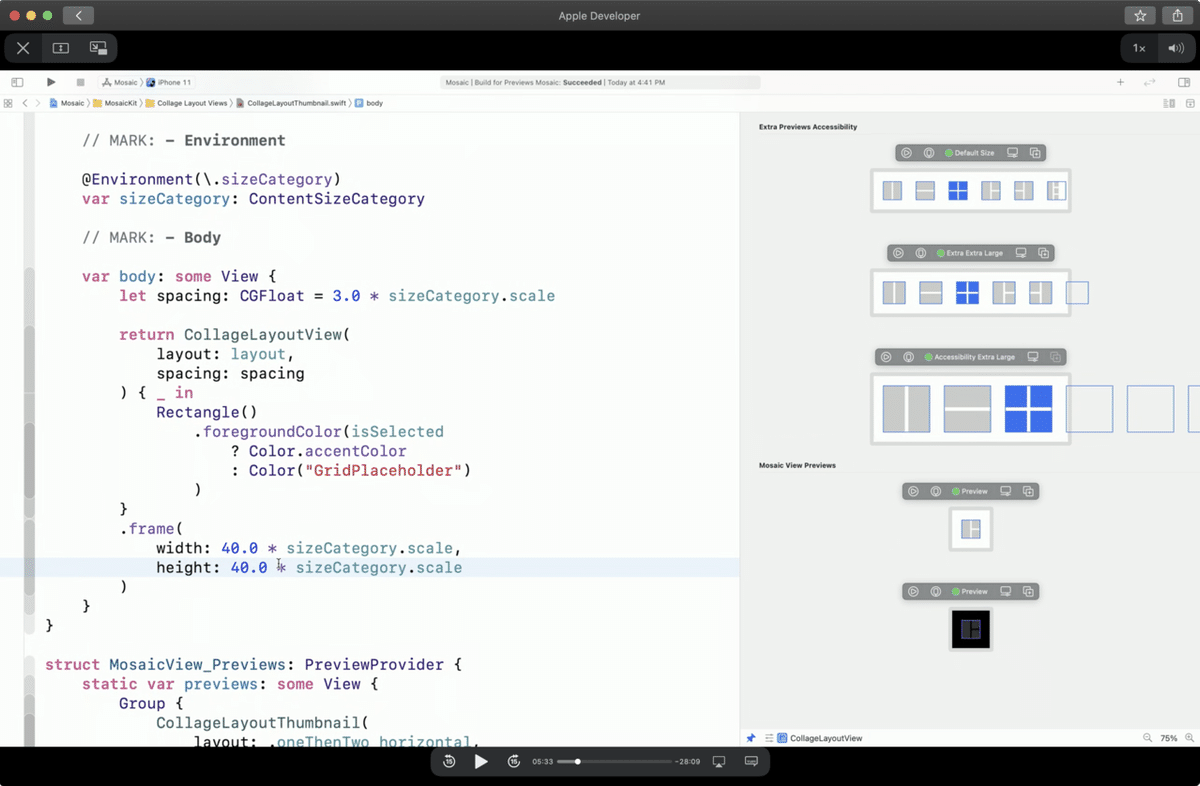Open the 1× playback speed menu
This screenshot has width=1200, height=786.
[1139, 48]
